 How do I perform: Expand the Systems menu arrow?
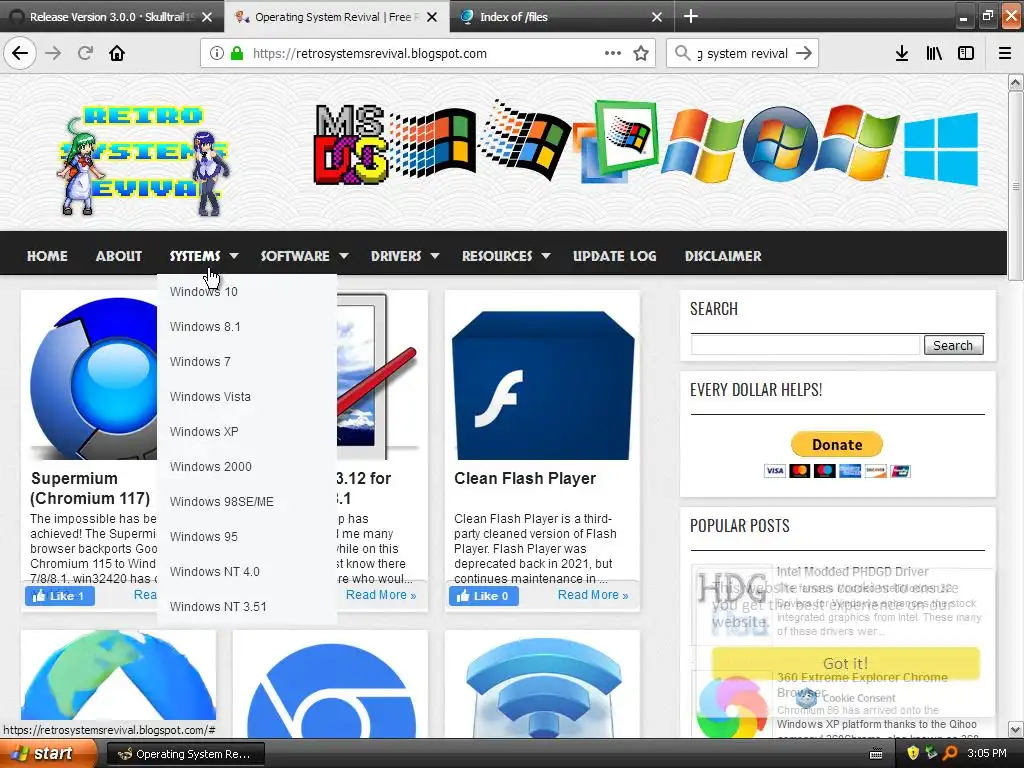click(234, 256)
